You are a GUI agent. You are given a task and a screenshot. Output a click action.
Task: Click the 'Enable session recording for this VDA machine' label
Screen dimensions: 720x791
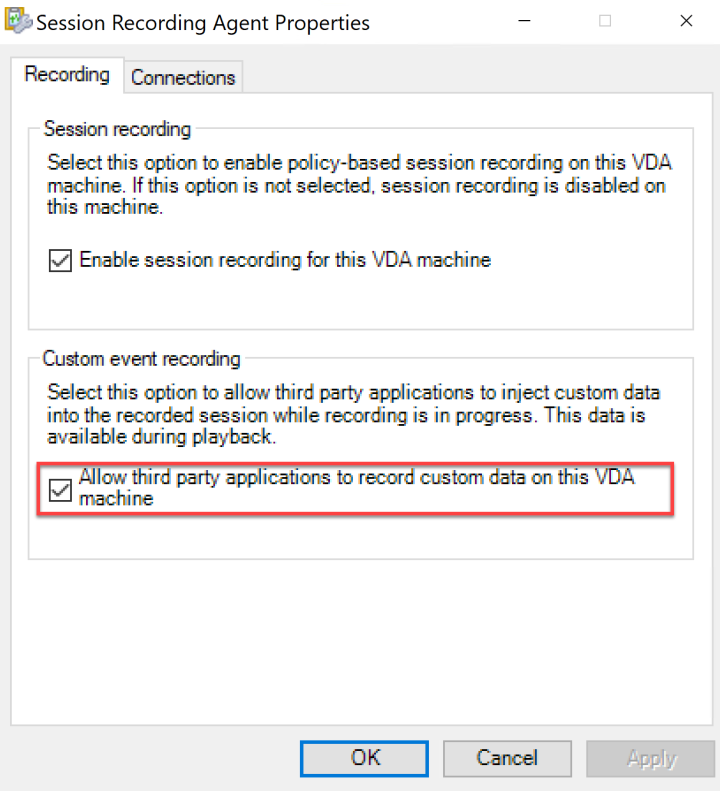[285, 260]
